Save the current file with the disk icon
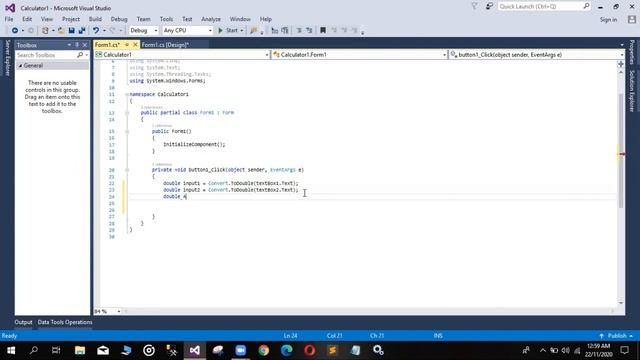The height and width of the screenshot is (360, 640). (71, 31)
